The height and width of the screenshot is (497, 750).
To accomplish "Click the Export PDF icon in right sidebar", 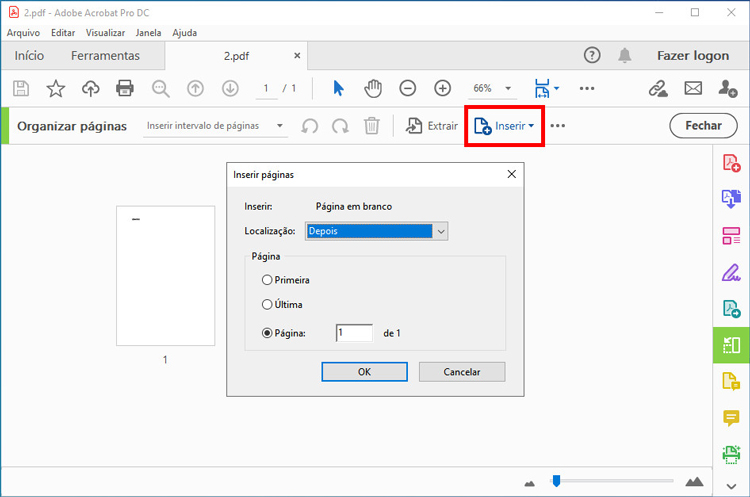I will pos(731,199).
